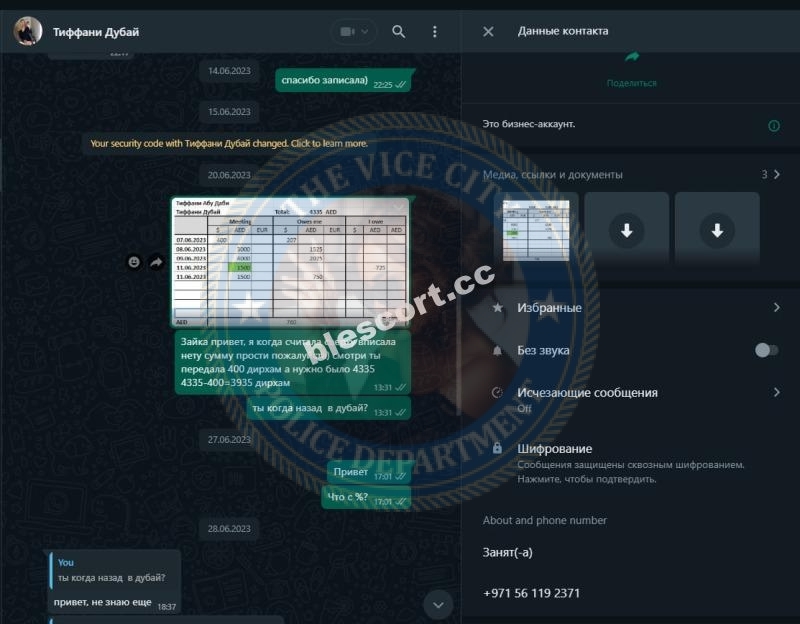Click the security code changed notice

(x=229, y=143)
